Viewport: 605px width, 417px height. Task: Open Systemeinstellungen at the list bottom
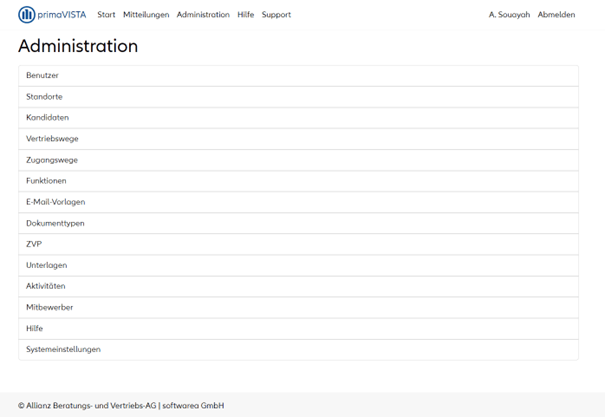tap(63, 349)
